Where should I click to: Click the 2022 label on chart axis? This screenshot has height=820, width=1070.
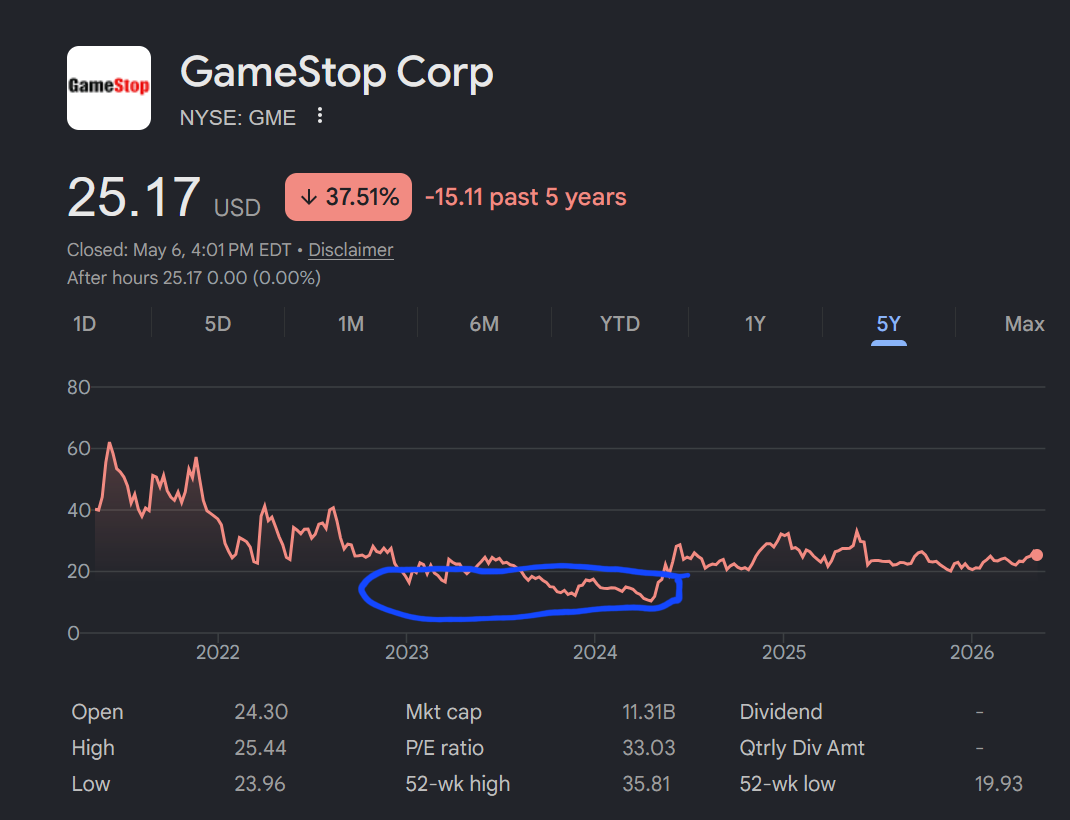click(x=218, y=652)
